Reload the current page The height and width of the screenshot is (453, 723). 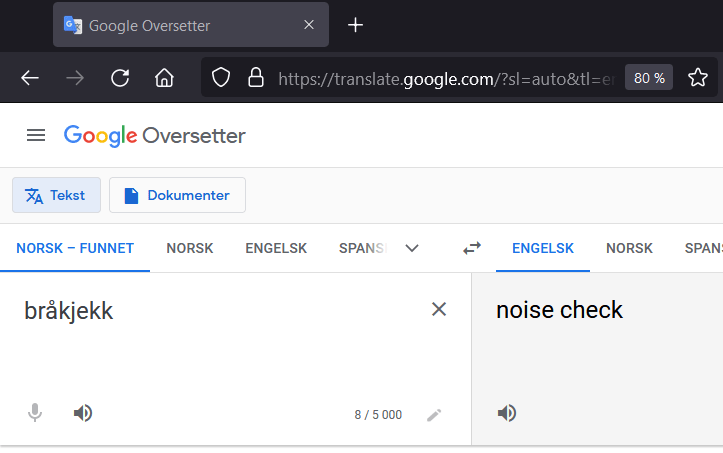[x=120, y=78]
